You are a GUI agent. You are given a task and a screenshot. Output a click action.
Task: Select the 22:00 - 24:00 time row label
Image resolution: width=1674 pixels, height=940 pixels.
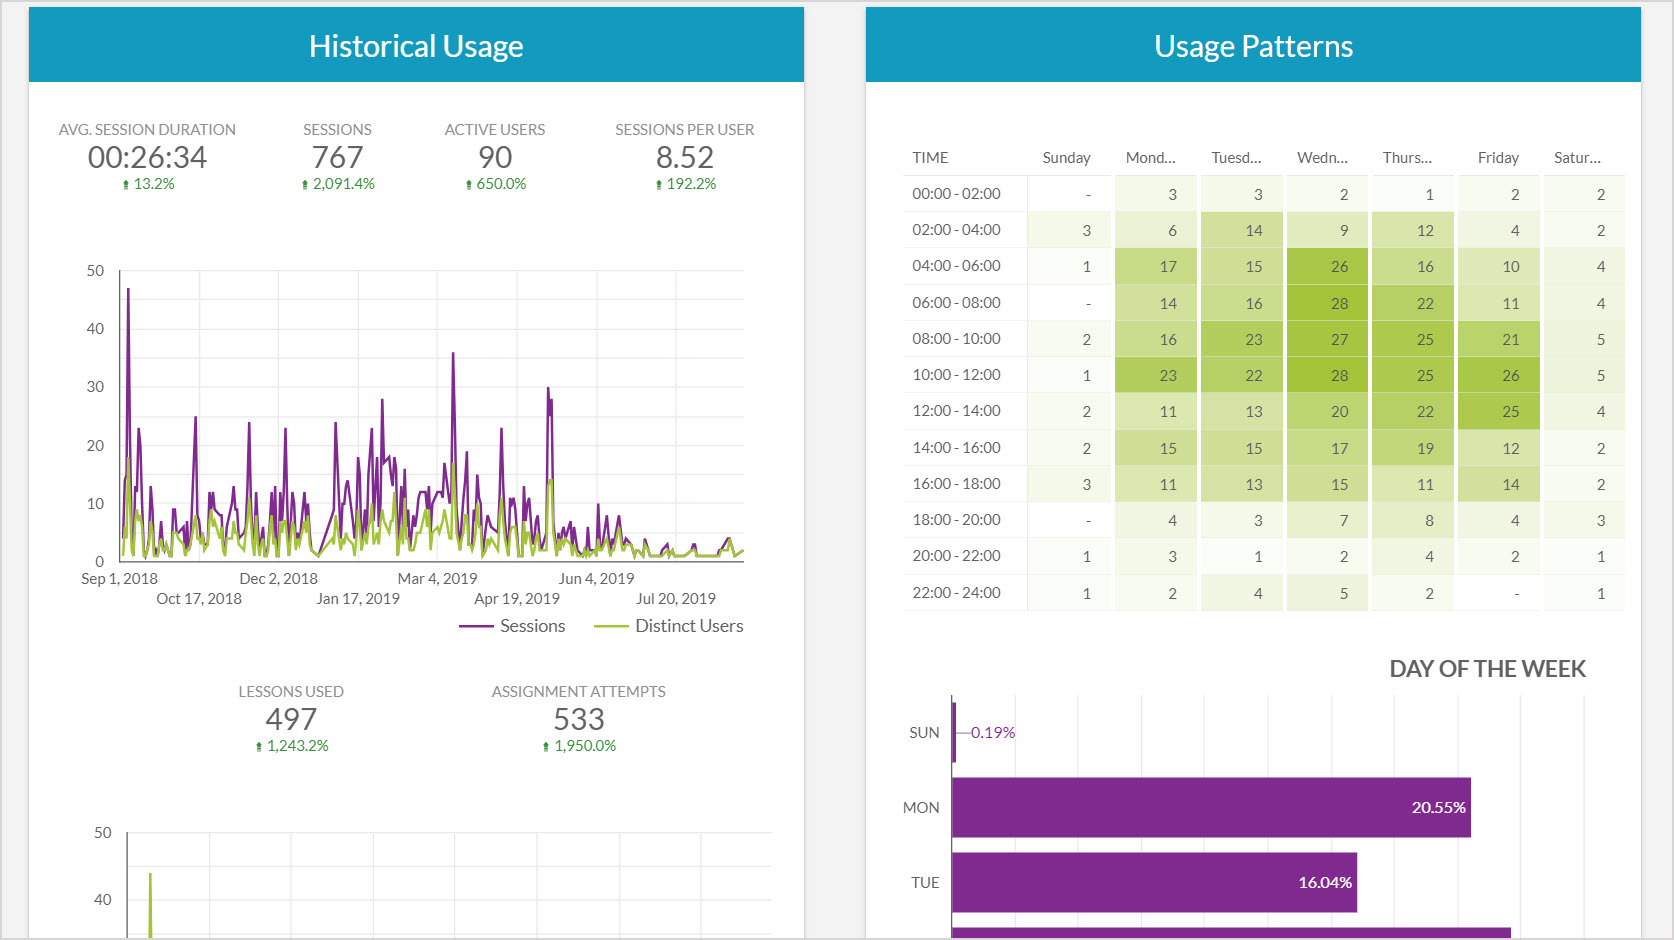956,593
